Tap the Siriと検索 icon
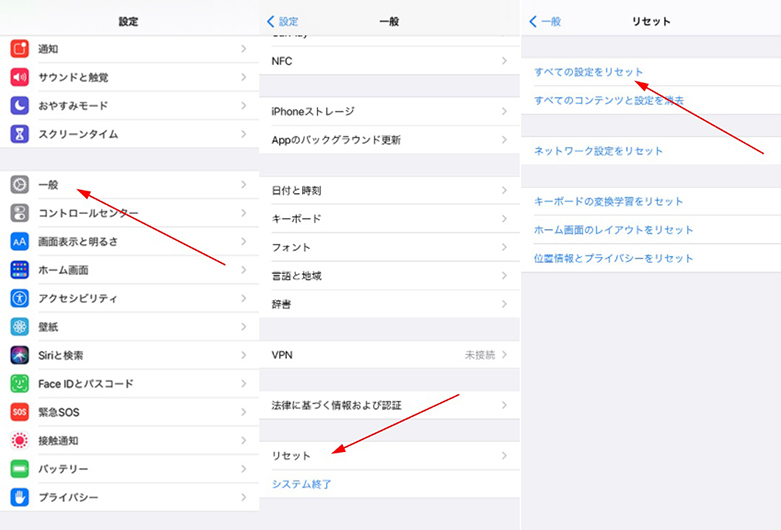 pos(19,355)
